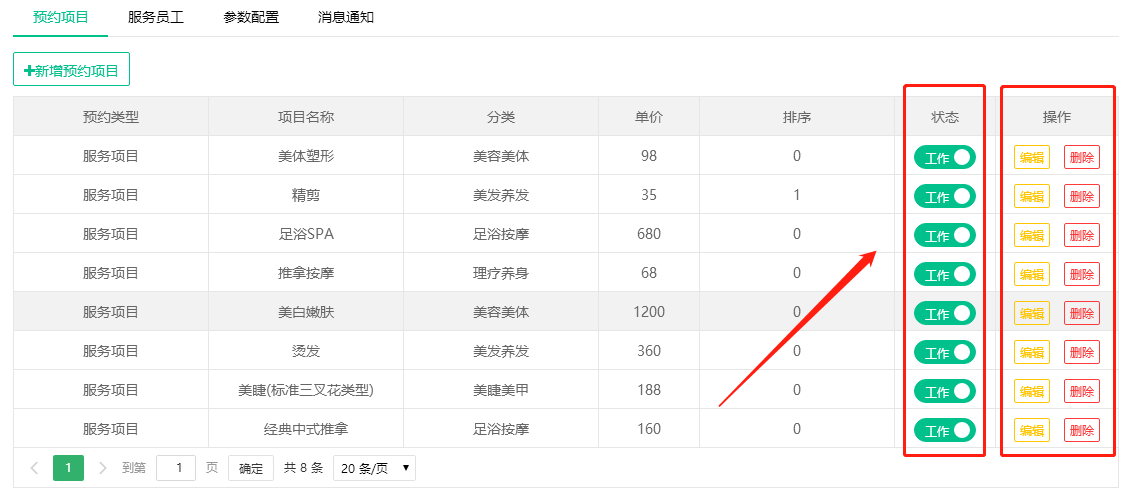This screenshot has width=1130, height=500.
Task: Click the 精剪 project name cell
Action: click(306, 195)
